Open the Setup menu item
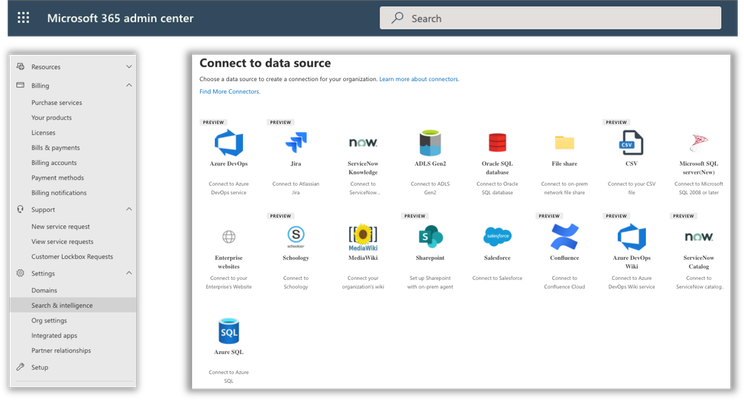744x400 pixels. [39, 367]
